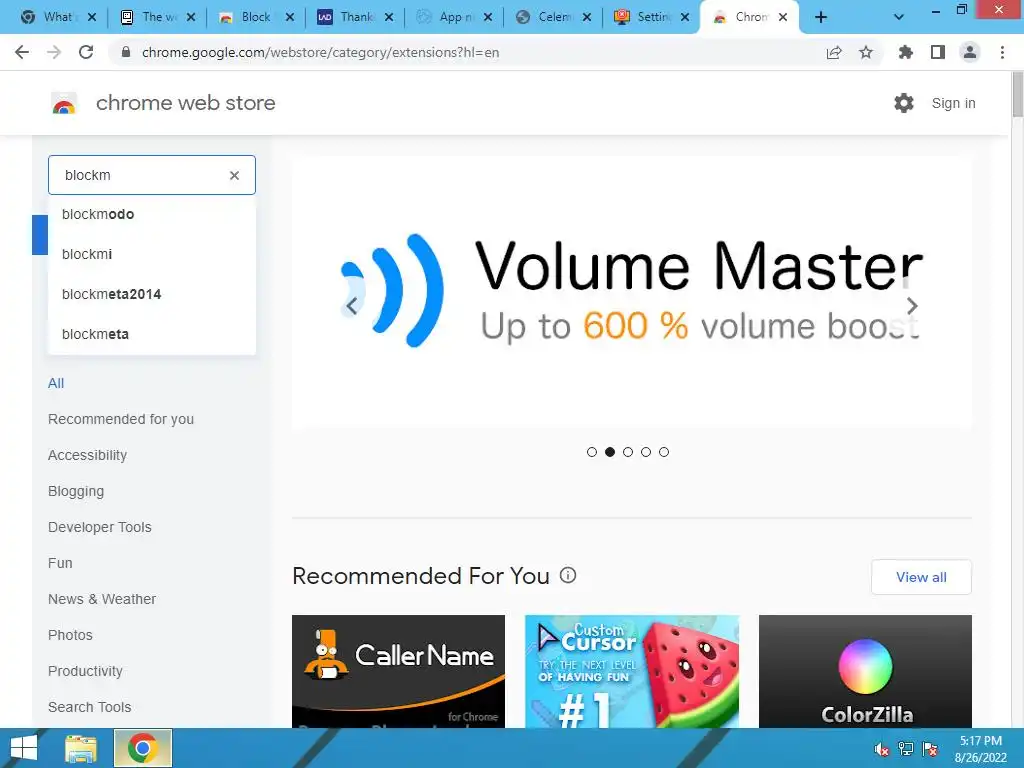Open a new browser tab

tap(821, 18)
